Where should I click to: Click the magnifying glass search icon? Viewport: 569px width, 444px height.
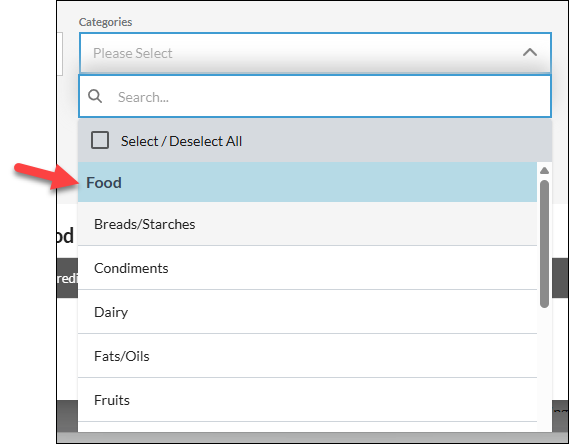95,96
